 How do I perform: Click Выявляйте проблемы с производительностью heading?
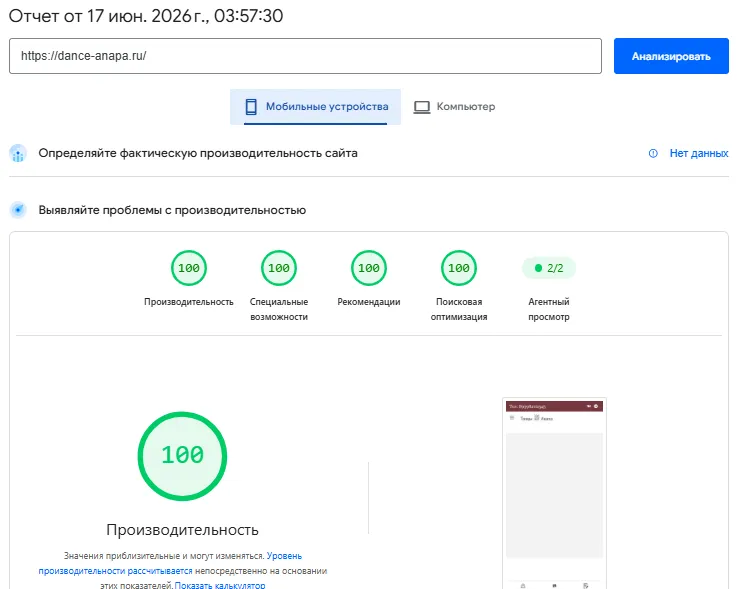pyautogui.click(x=172, y=210)
